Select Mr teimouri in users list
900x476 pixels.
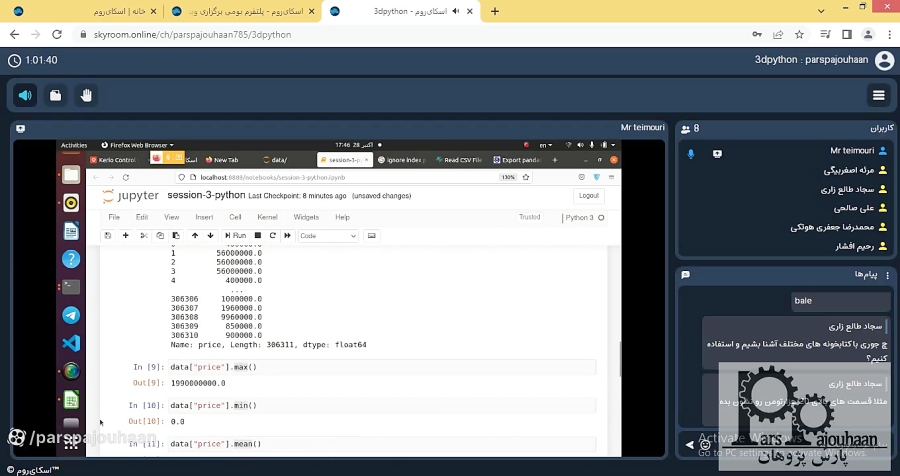click(x=851, y=151)
